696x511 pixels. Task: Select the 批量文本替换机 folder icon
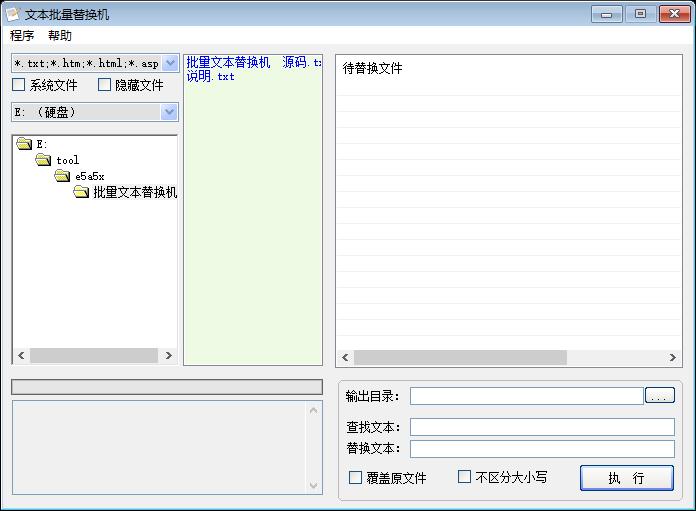point(81,192)
